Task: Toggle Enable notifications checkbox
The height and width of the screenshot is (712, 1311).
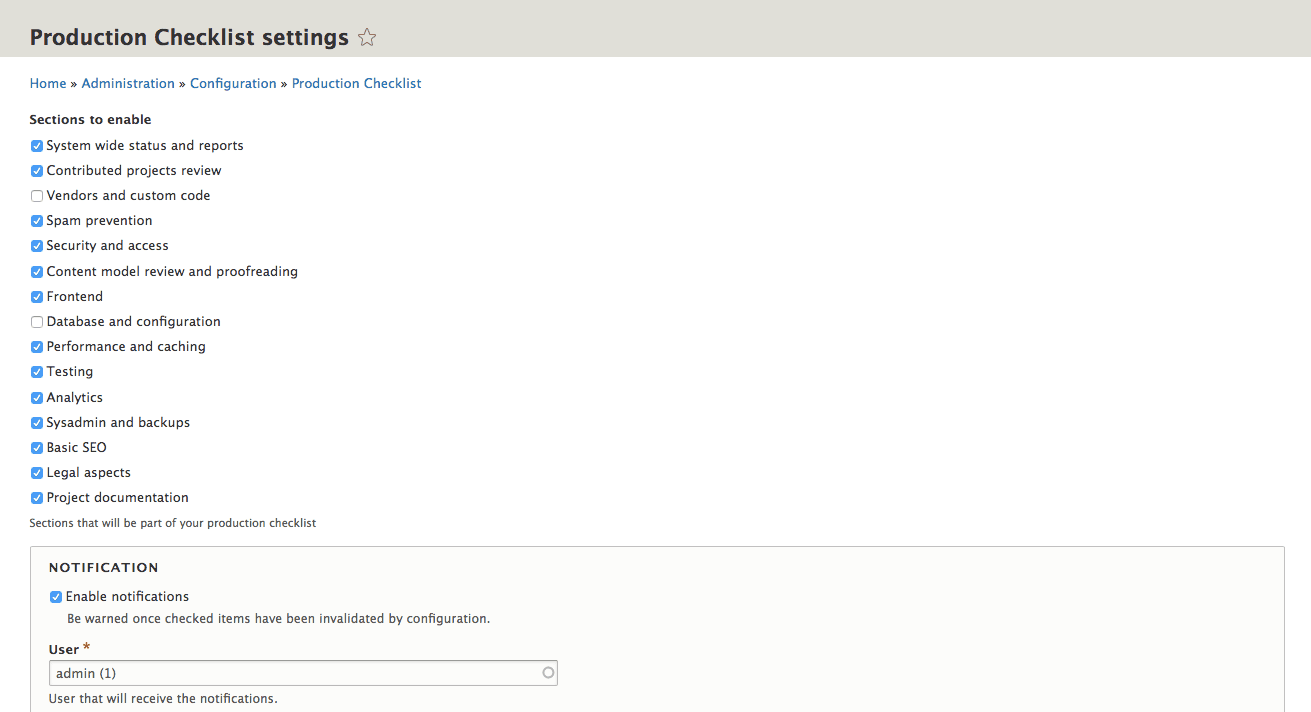Action: click(56, 597)
